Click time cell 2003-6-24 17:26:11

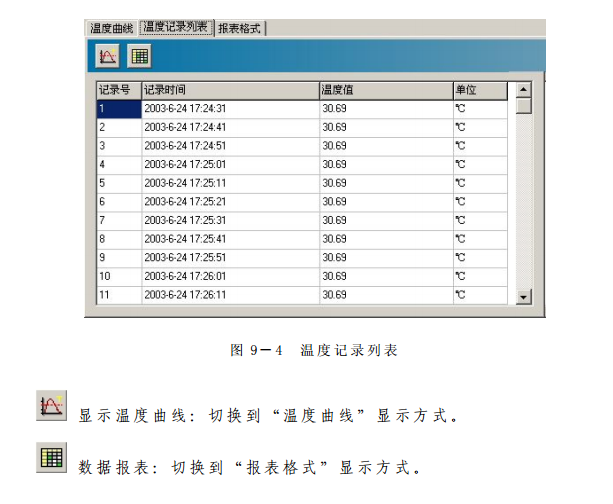230,295
